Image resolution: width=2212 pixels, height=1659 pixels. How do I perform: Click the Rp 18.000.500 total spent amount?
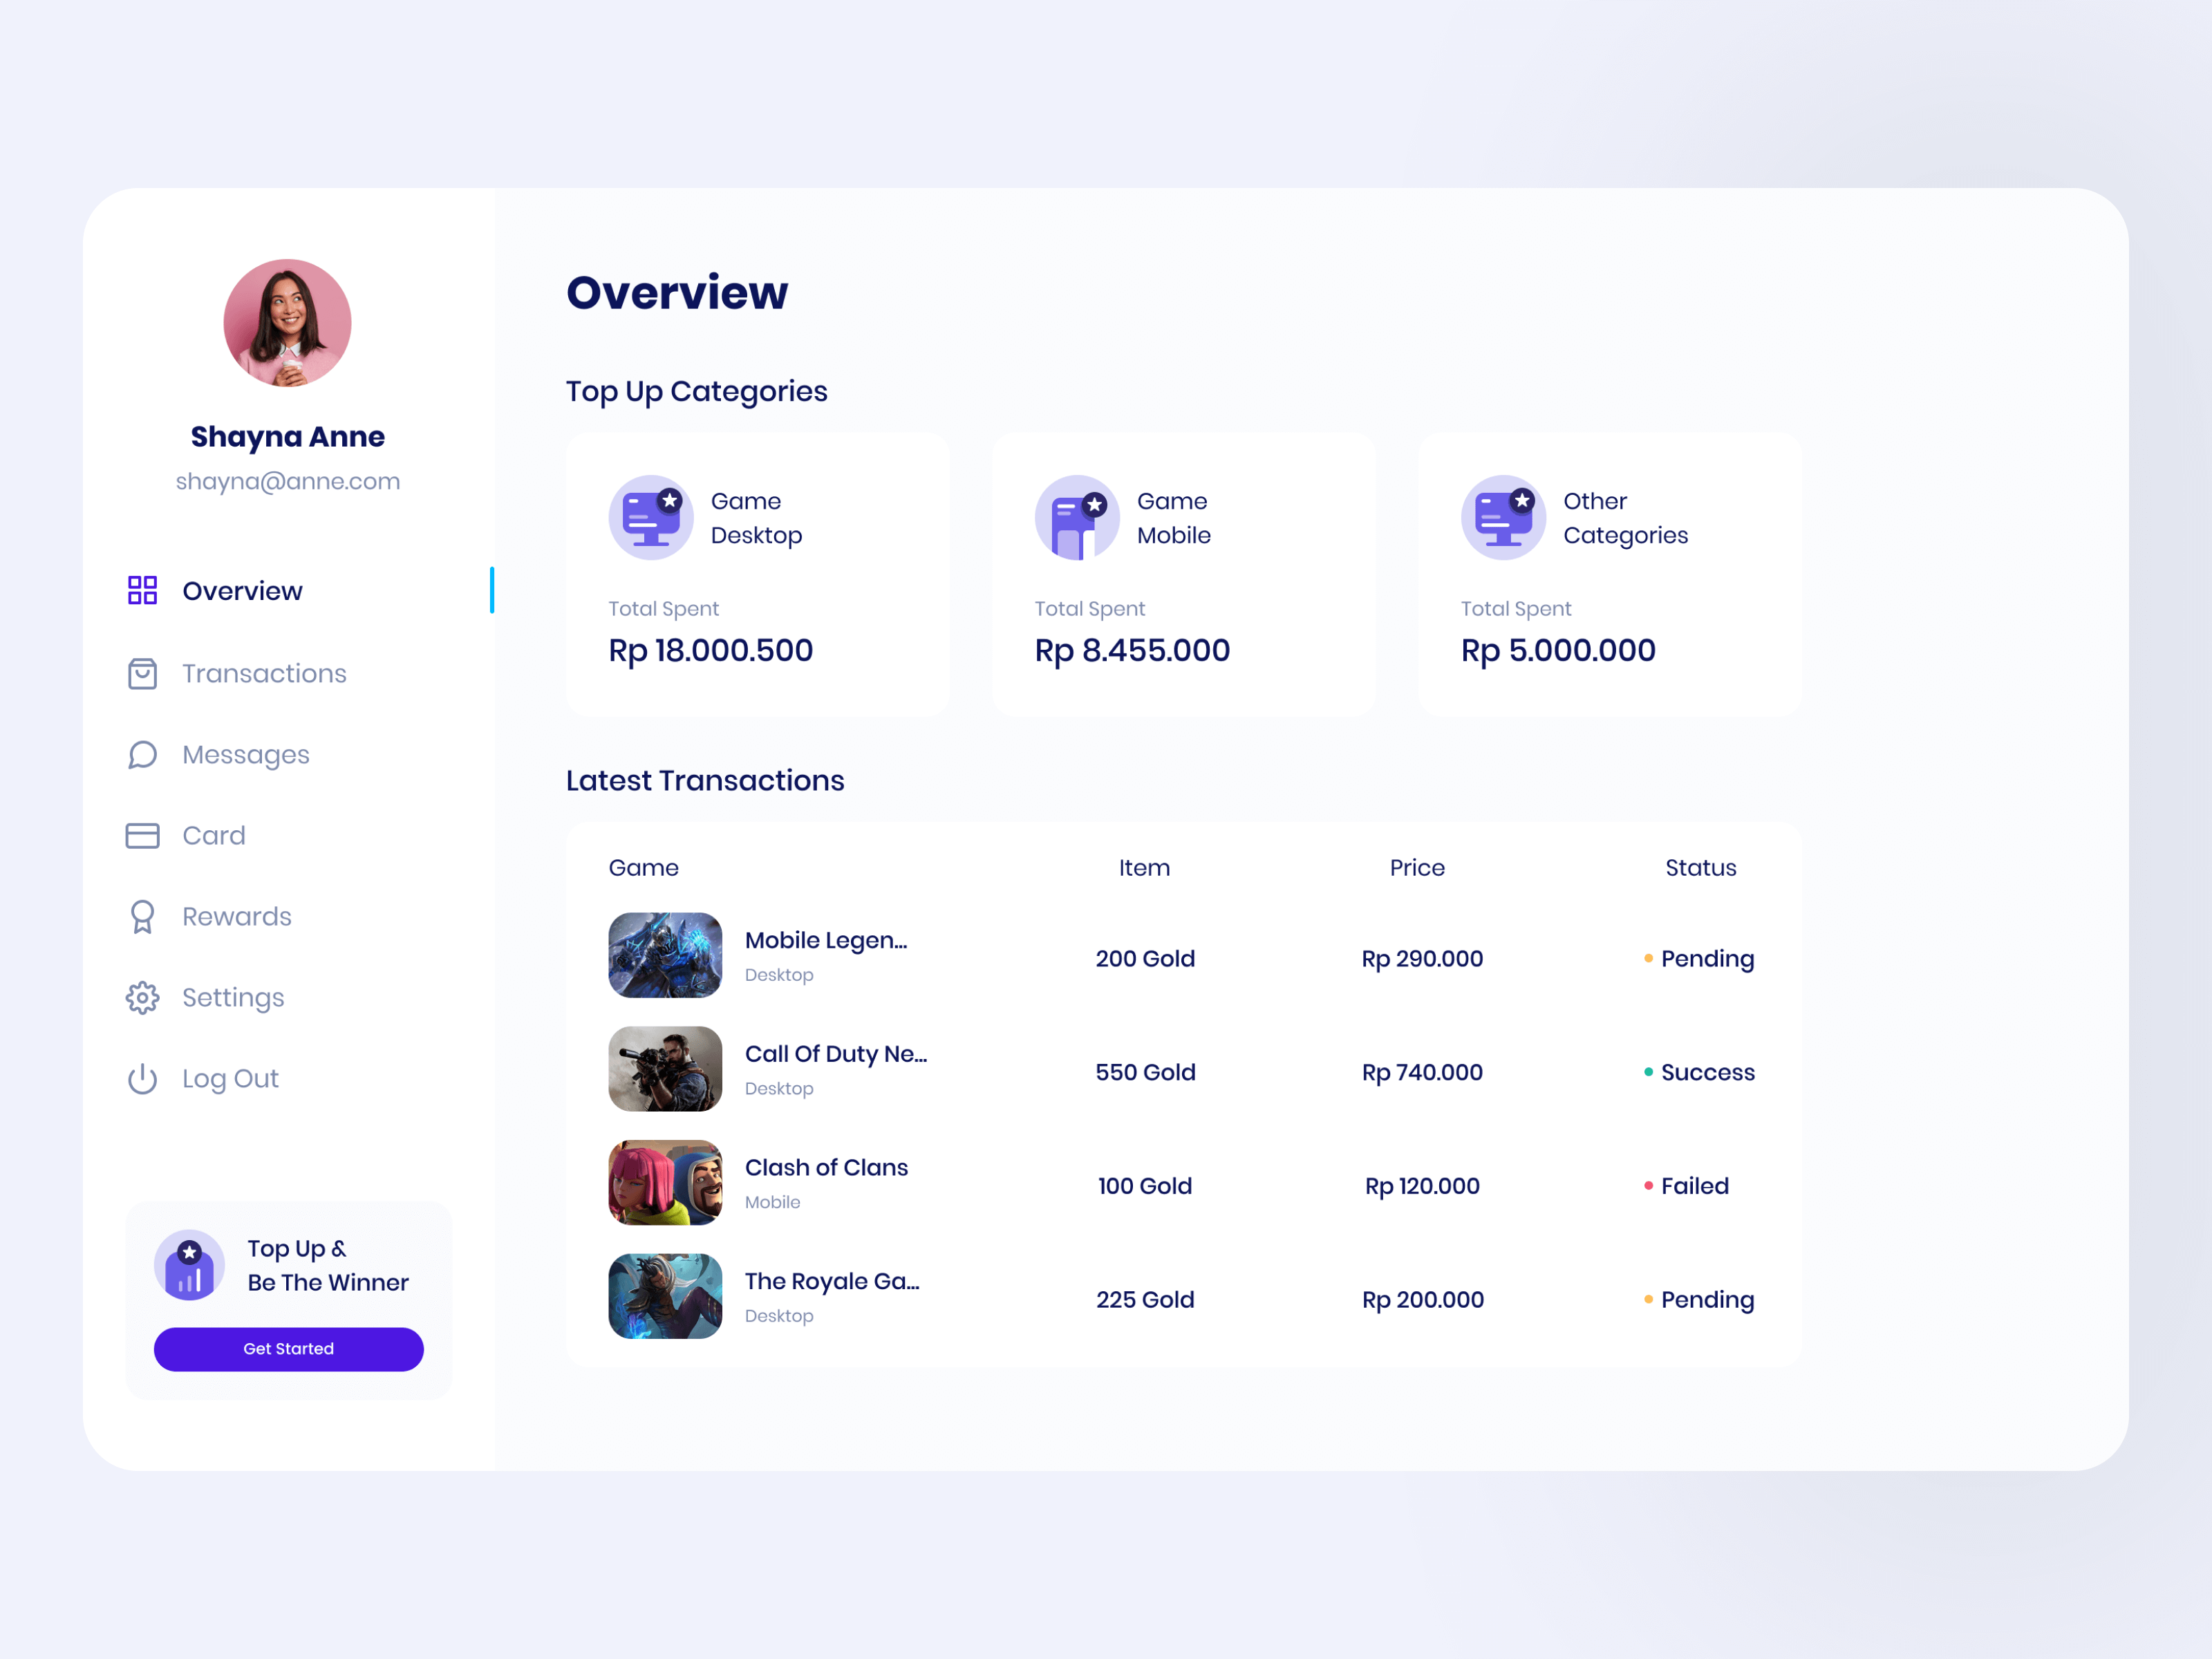711,650
